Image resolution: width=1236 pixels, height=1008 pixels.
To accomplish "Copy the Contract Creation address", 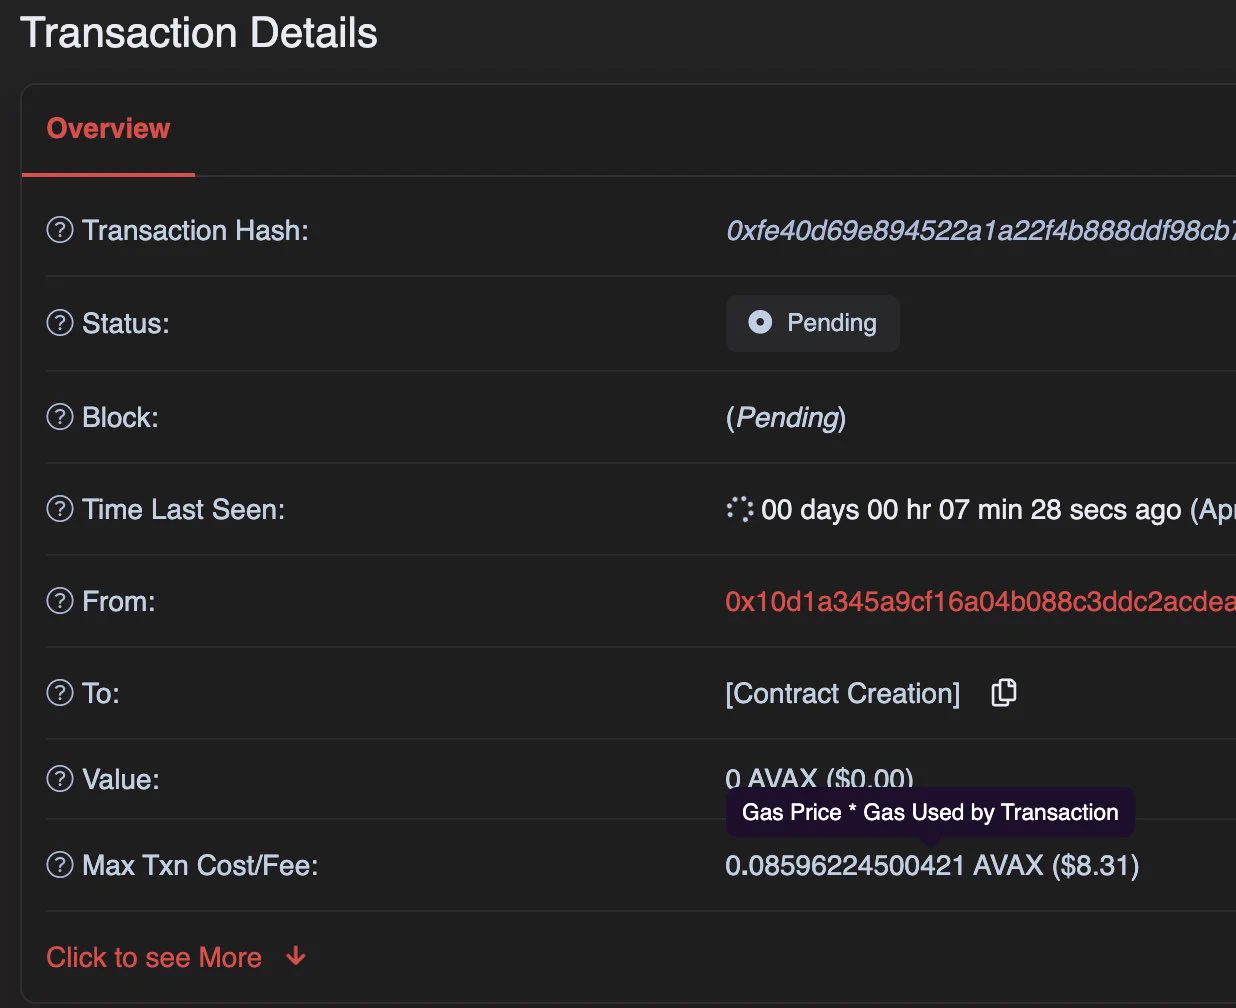I will tap(1004, 693).
